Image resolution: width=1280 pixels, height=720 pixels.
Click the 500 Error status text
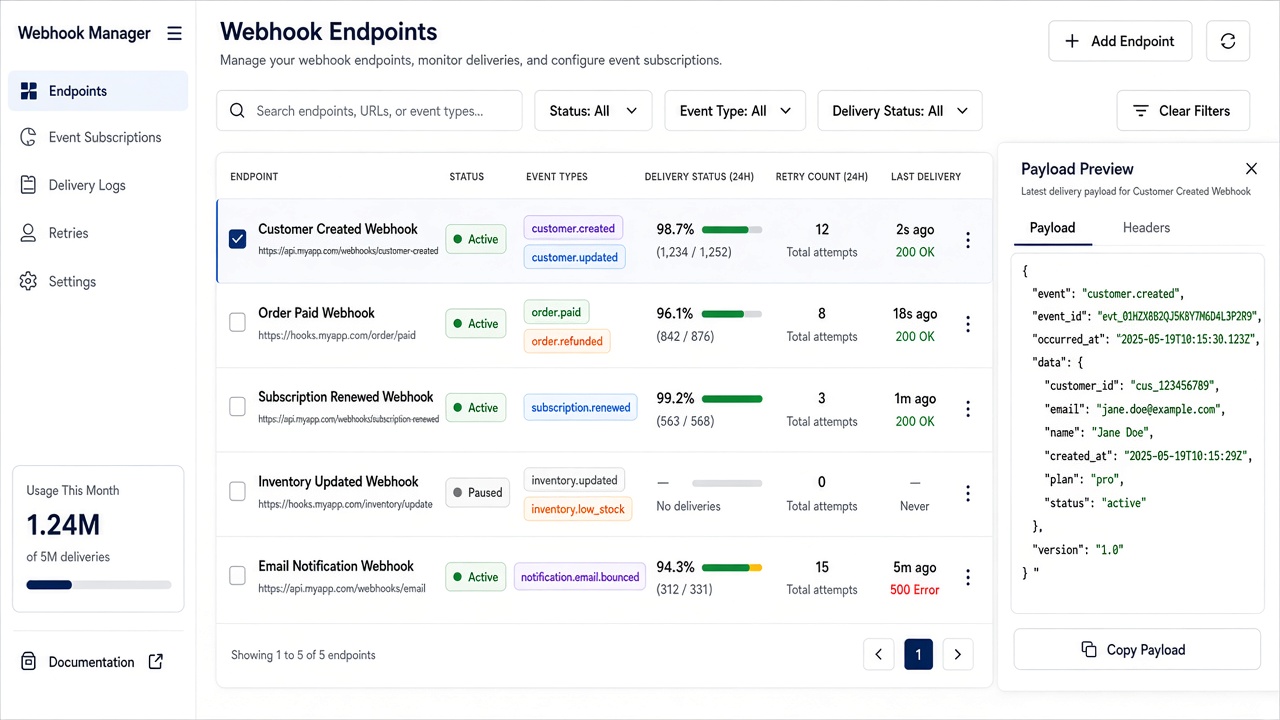[915, 589]
